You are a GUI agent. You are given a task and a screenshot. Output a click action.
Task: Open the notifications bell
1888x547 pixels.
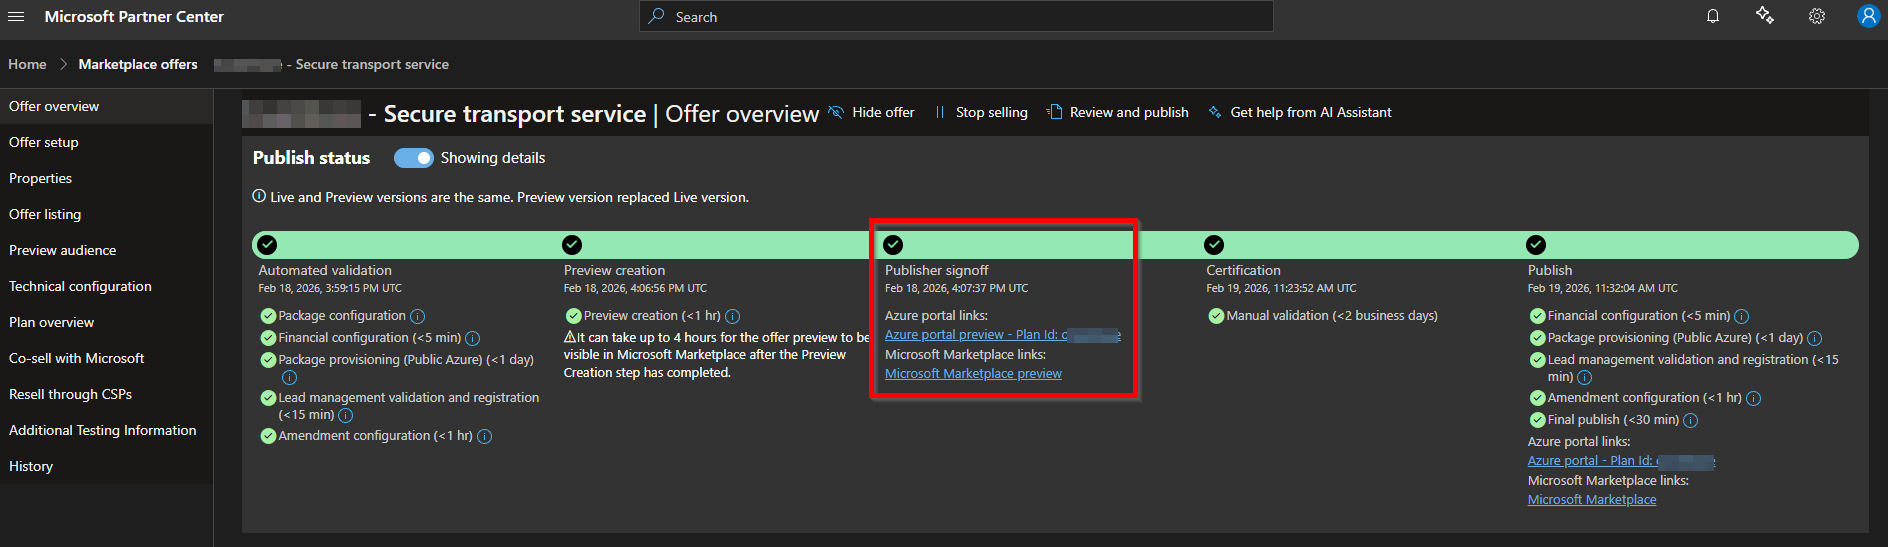point(1713,16)
